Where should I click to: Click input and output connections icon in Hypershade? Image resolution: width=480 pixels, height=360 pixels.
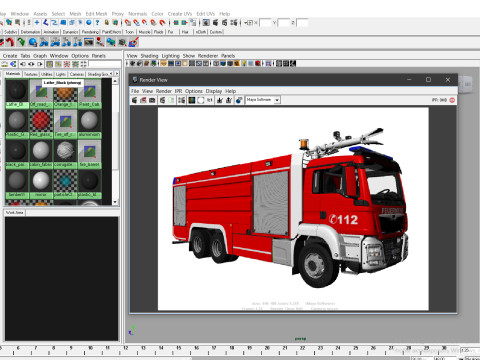(x=31, y=64)
